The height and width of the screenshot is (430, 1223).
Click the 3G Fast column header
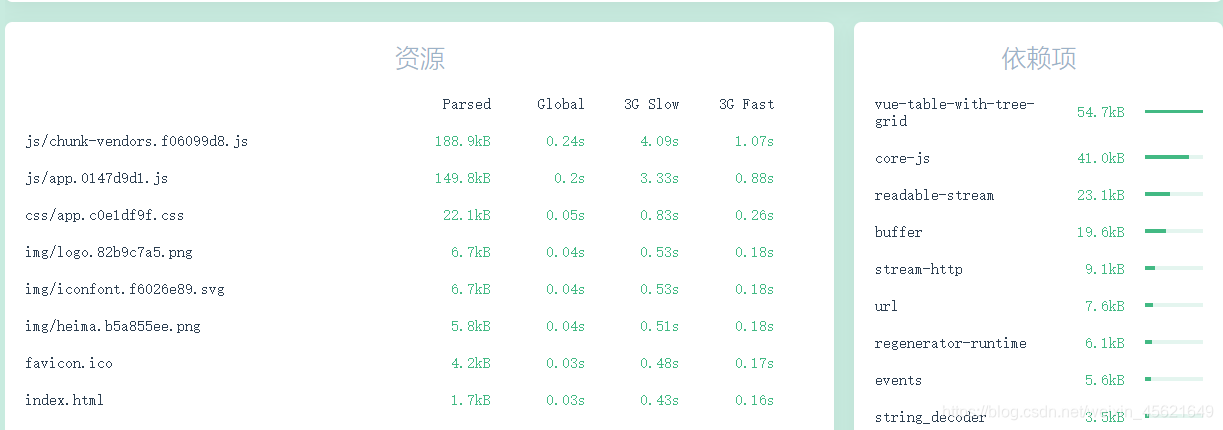(x=747, y=105)
